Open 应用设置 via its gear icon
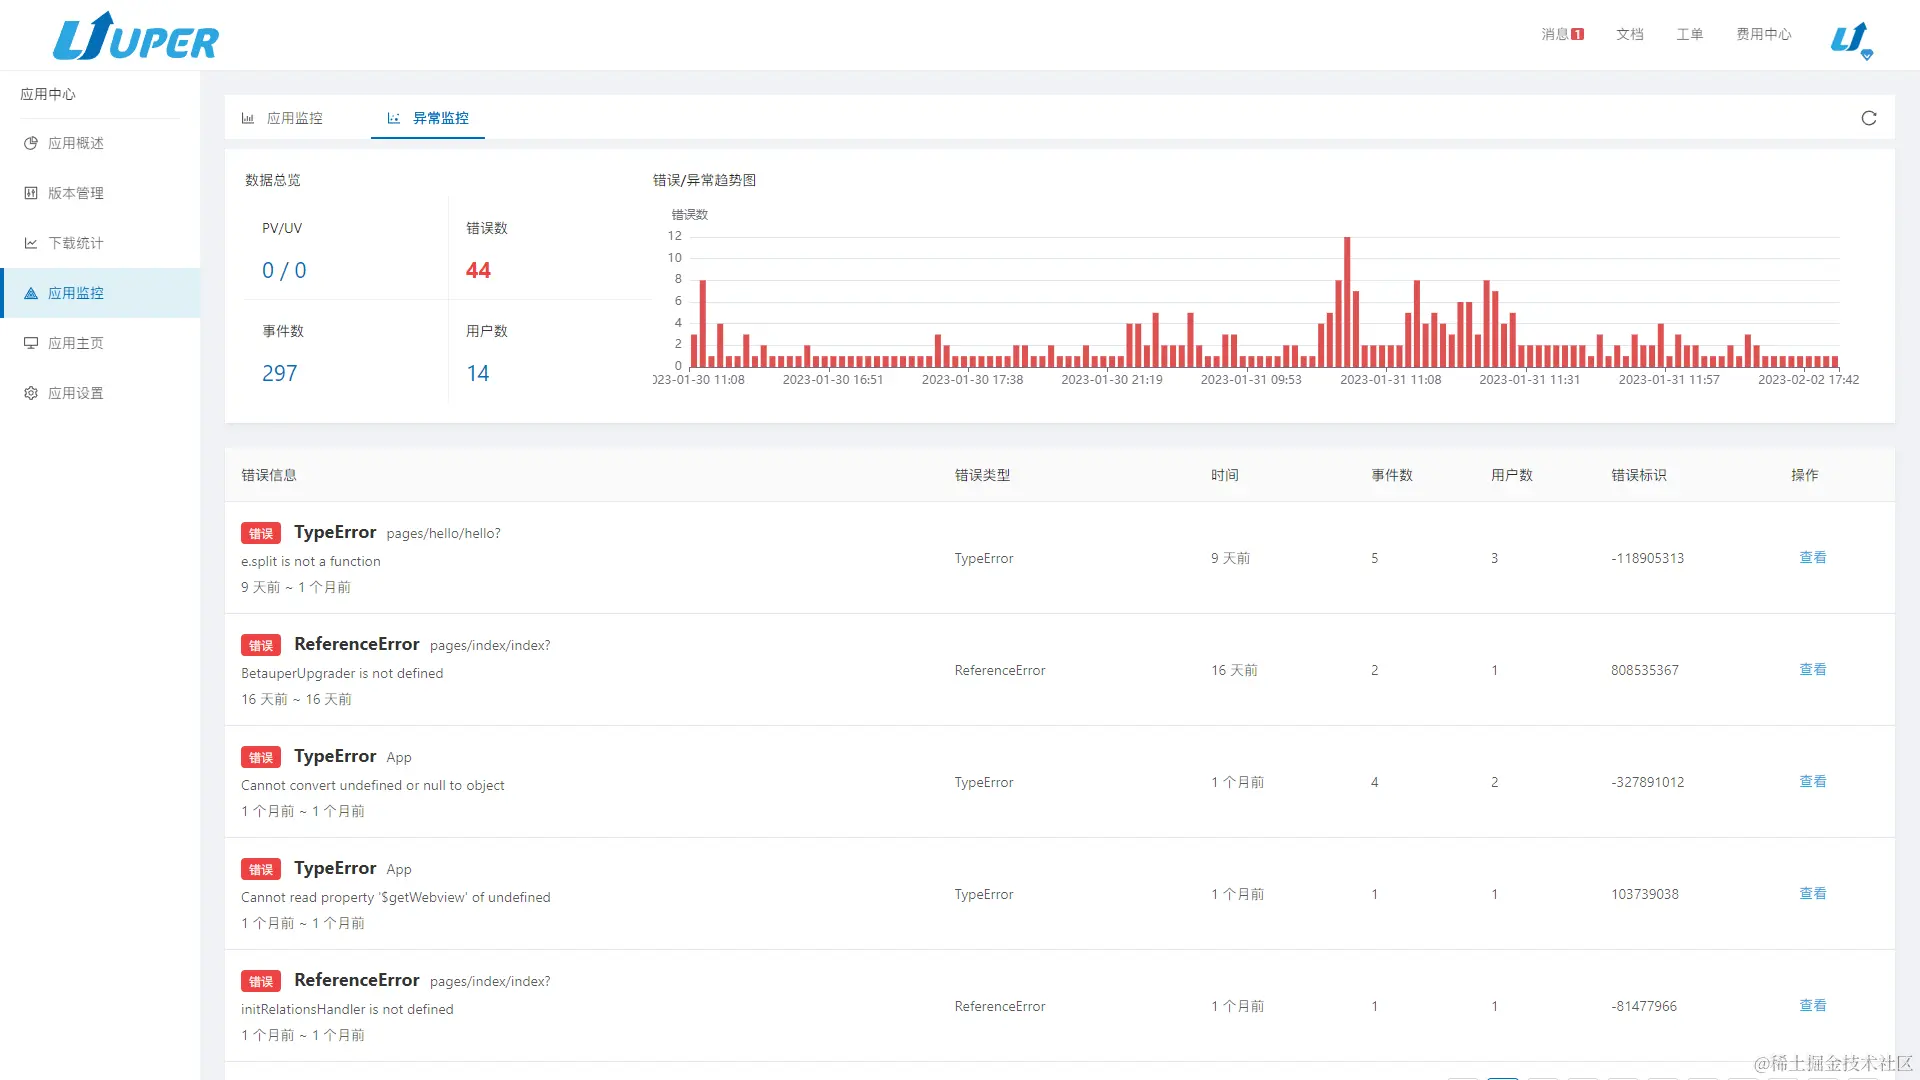1920x1080 pixels. coord(30,393)
